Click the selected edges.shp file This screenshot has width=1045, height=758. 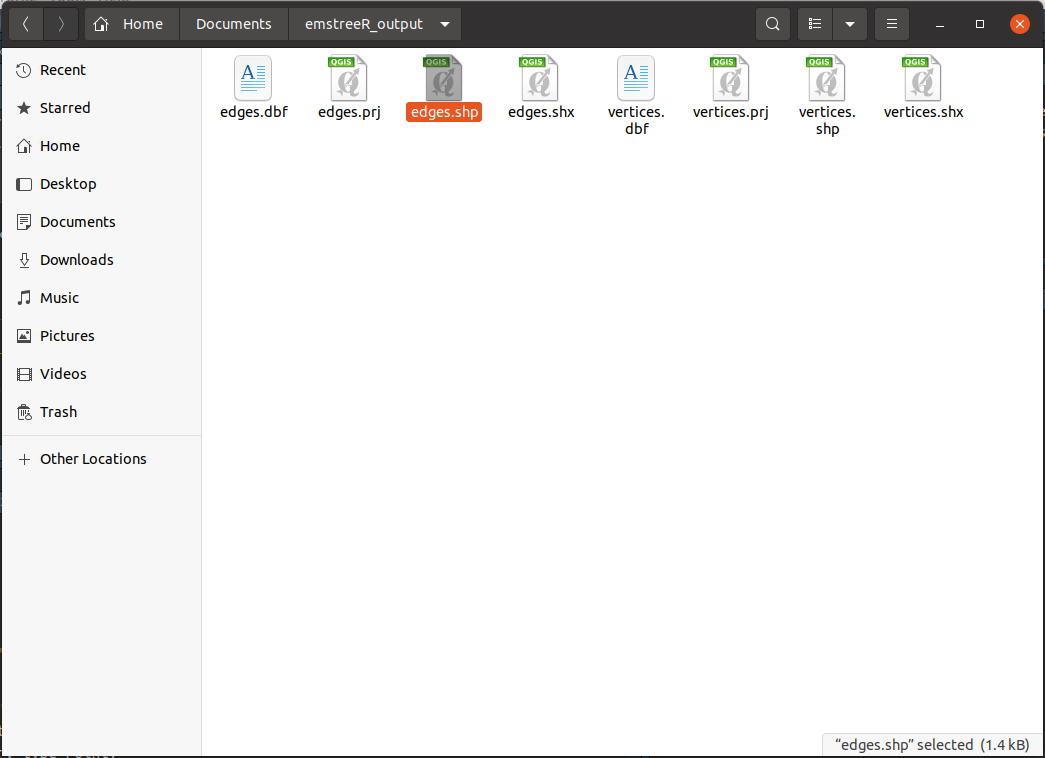pyautogui.click(x=443, y=80)
